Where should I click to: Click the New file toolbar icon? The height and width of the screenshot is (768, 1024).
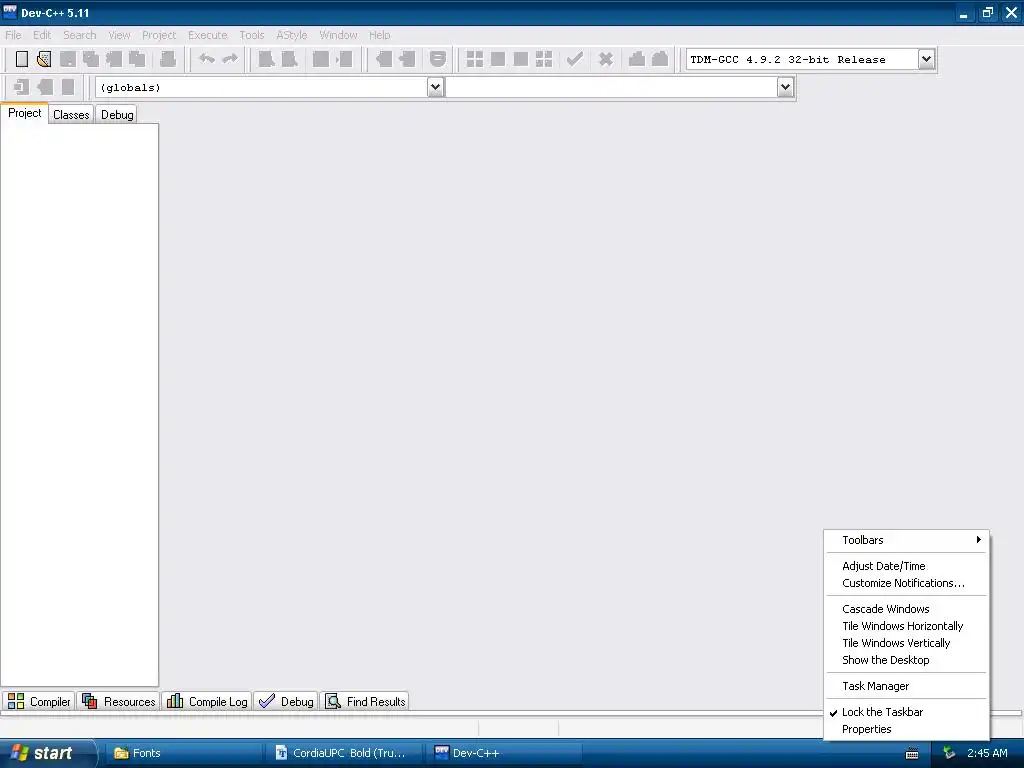tap(22, 59)
